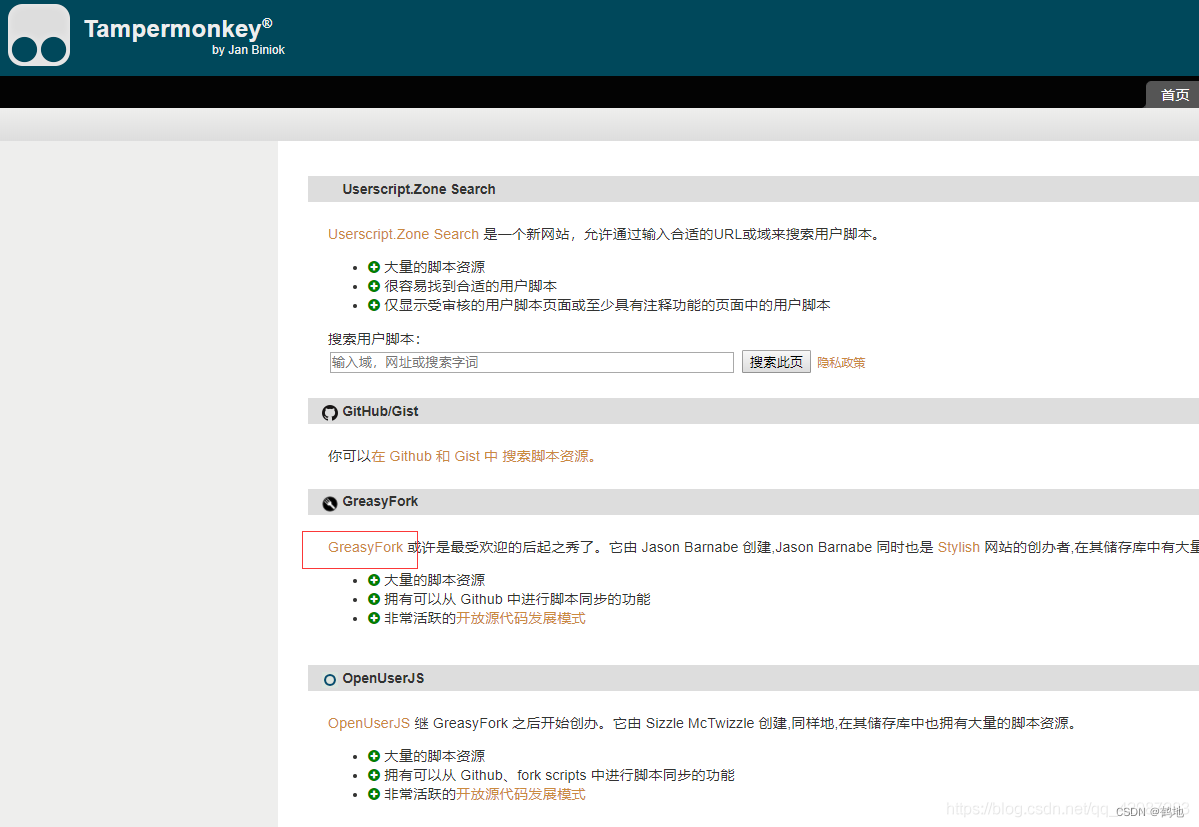This screenshot has width=1199, height=827.
Task: Open the Stylish website link
Action: coord(958,547)
